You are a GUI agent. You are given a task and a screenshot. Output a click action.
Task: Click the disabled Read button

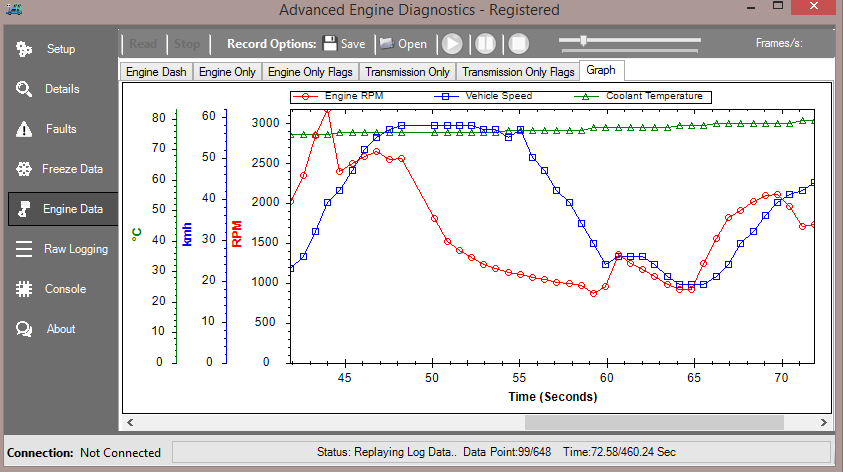(143, 44)
